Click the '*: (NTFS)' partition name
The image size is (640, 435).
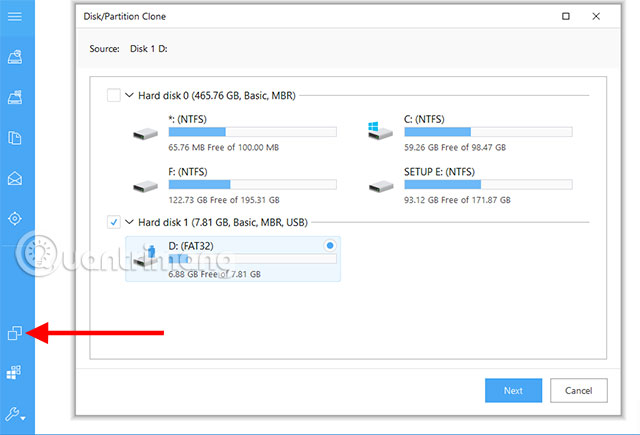188,119
